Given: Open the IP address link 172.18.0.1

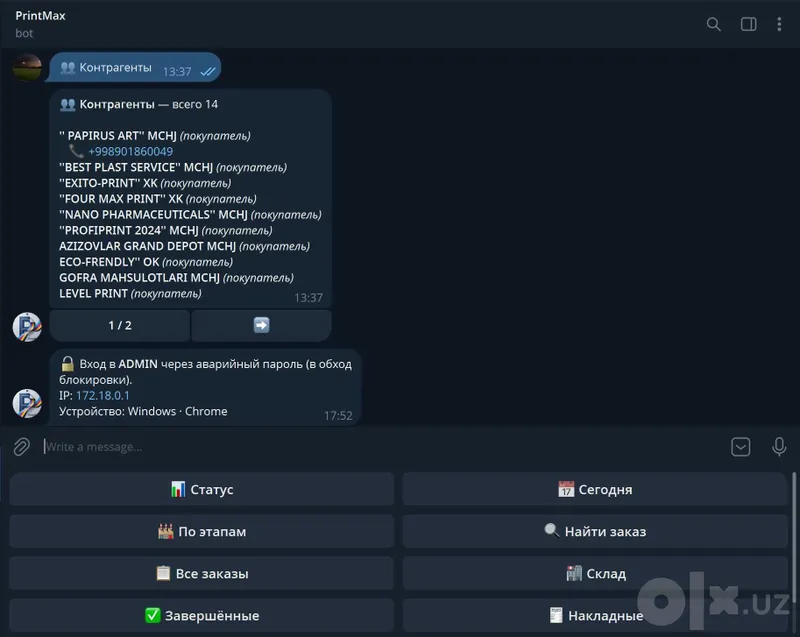Looking at the screenshot, I should tap(103, 395).
